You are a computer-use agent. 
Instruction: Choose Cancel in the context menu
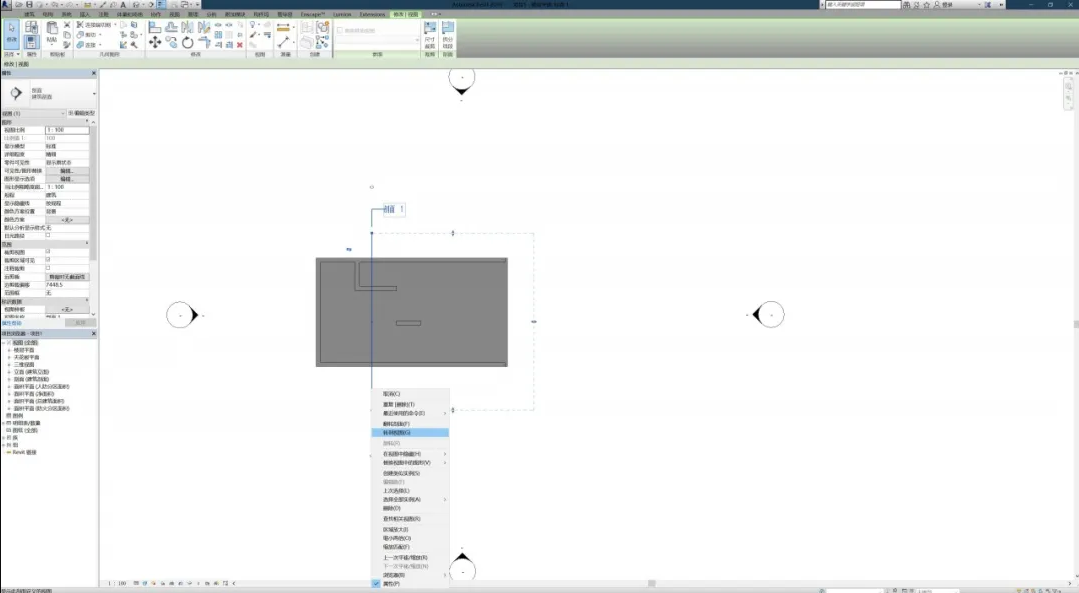click(410, 394)
